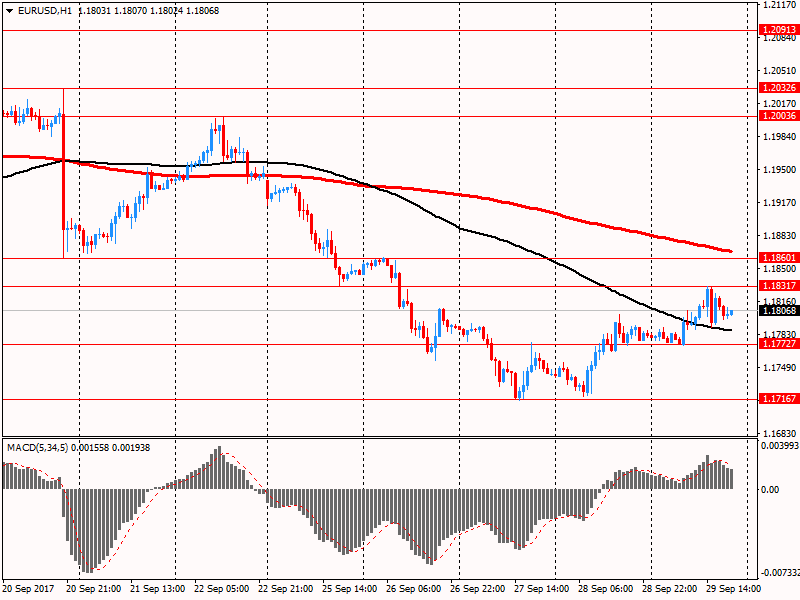This screenshot has width=800, height=600.
Task: Click the 26 Sep 22:00 time label
Action: pos(478,589)
